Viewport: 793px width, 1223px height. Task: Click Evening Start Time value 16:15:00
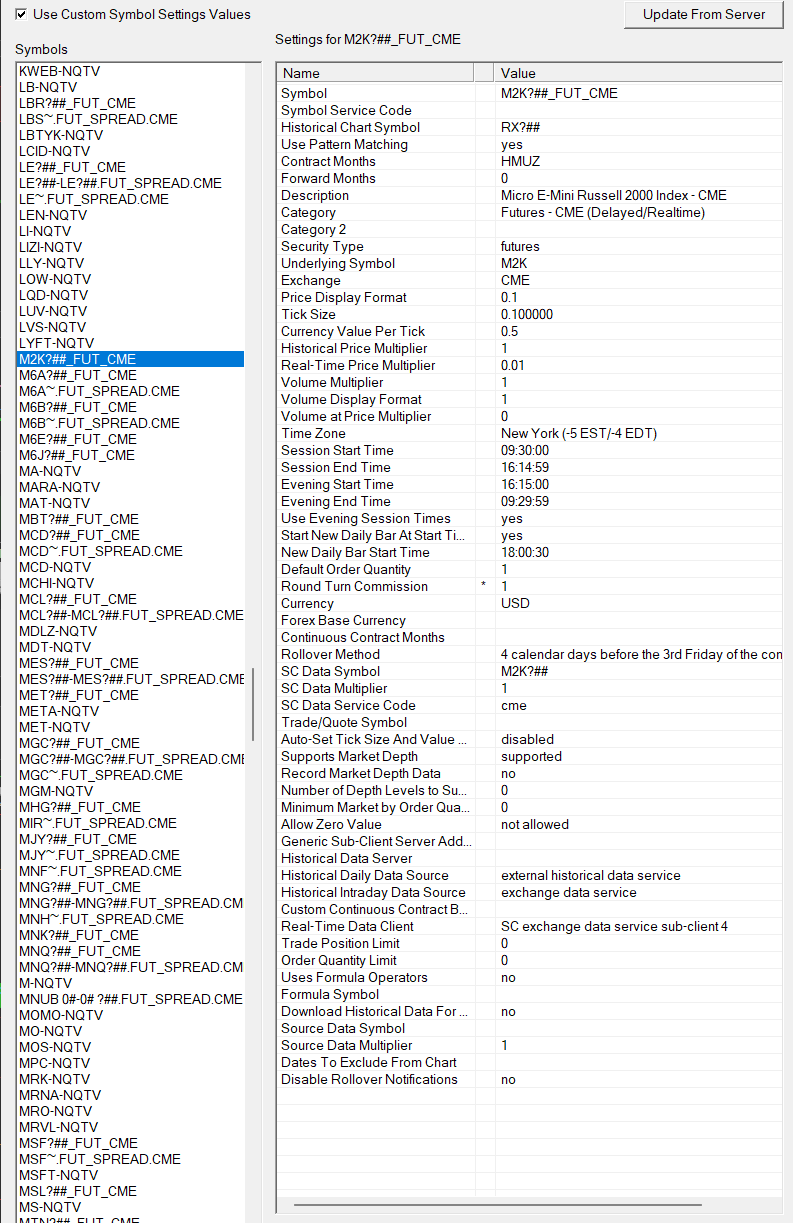tap(525, 484)
